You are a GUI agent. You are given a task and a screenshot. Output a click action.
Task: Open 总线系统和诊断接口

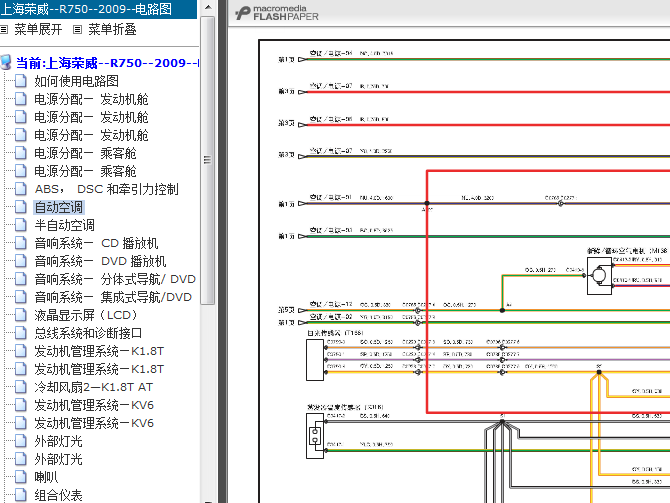coord(88,333)
